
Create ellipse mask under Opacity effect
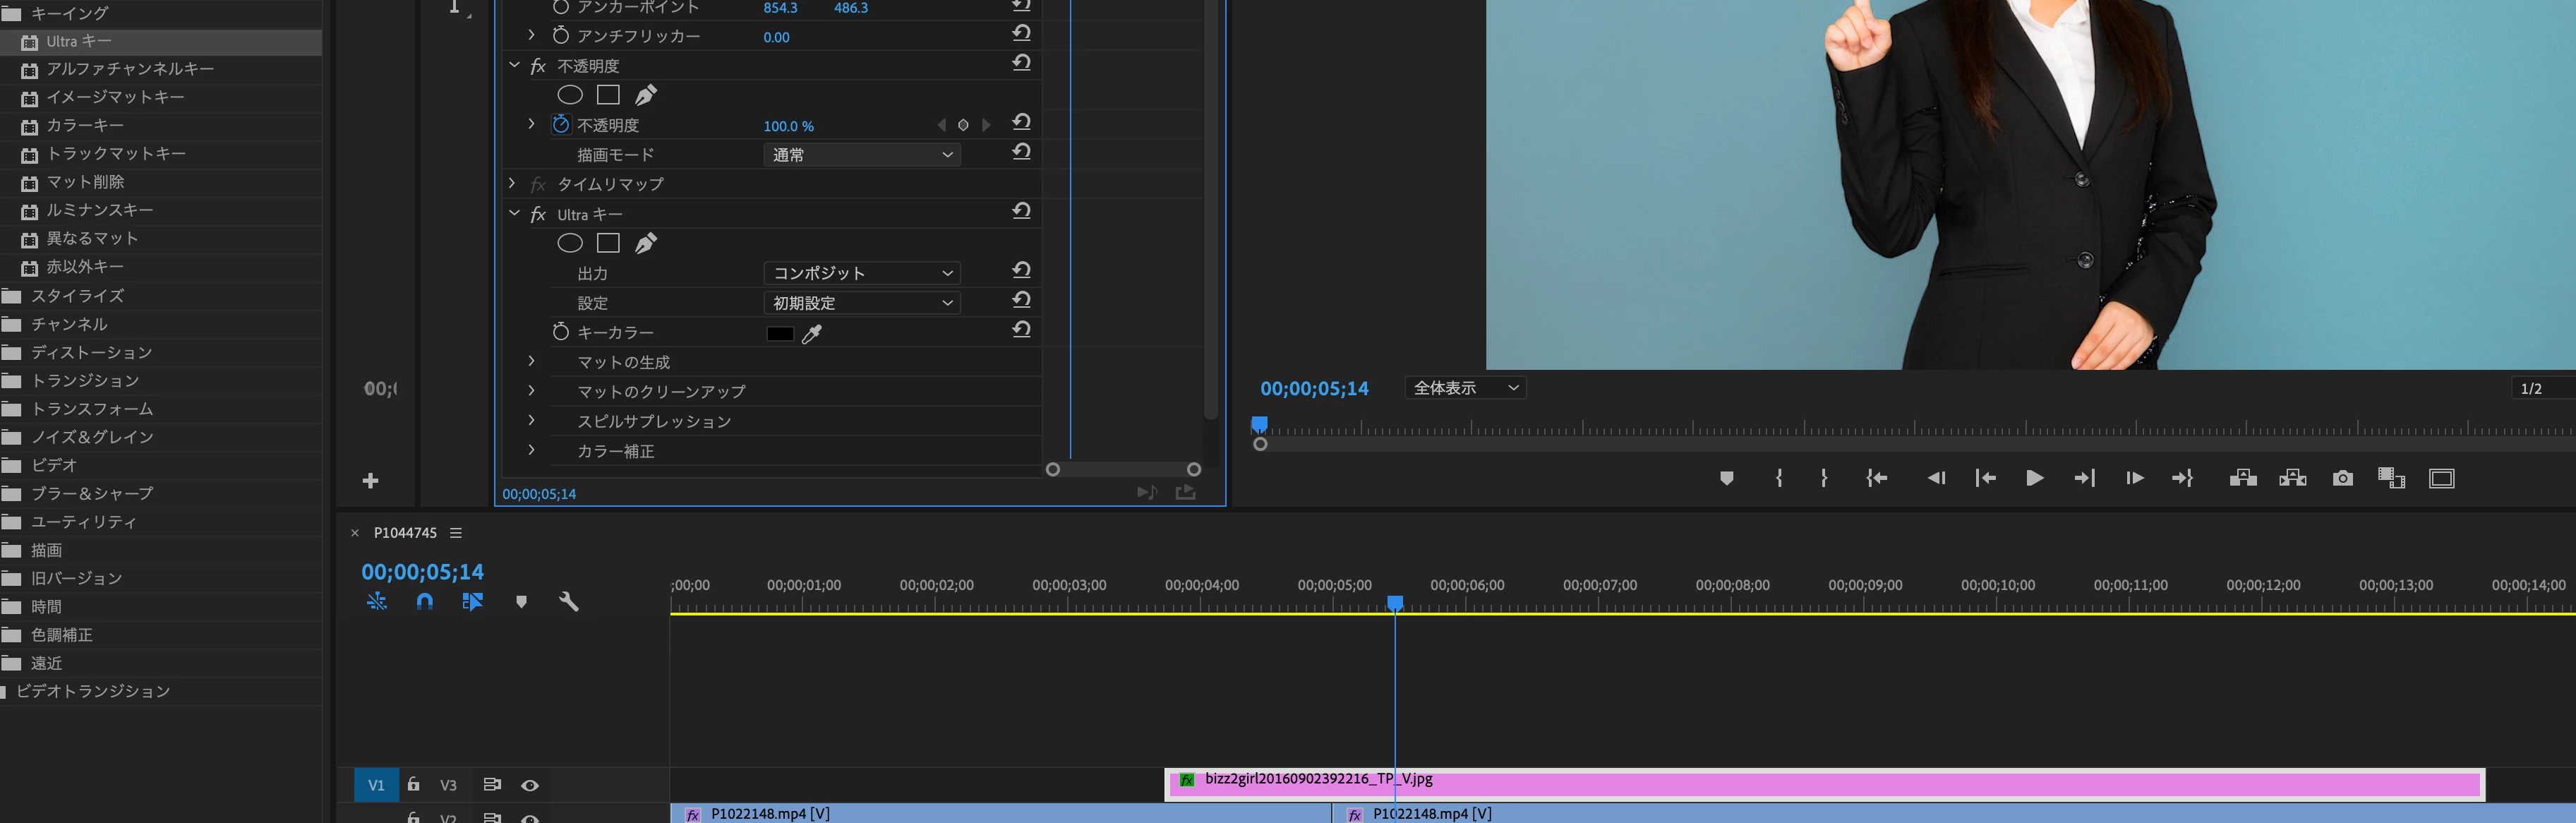click(x=570, y=95)
